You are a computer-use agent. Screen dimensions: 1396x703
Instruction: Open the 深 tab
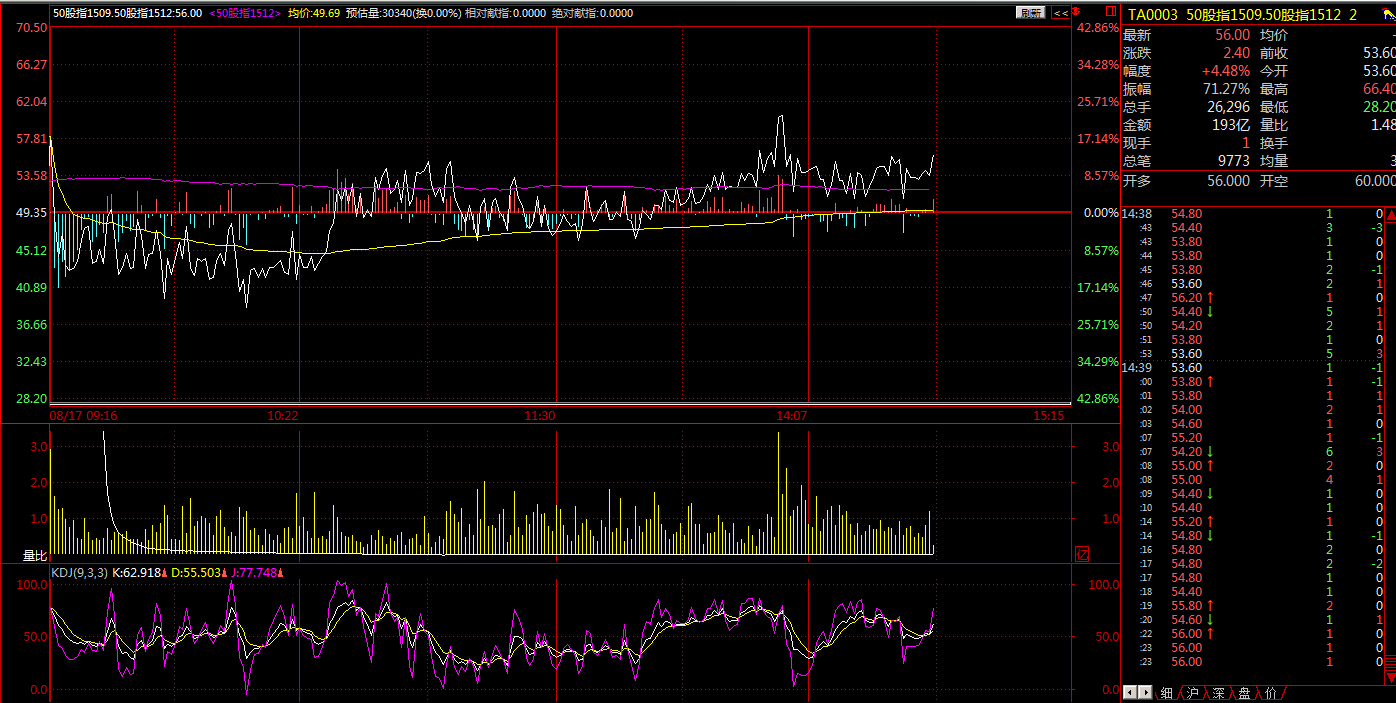(1218, 692)
